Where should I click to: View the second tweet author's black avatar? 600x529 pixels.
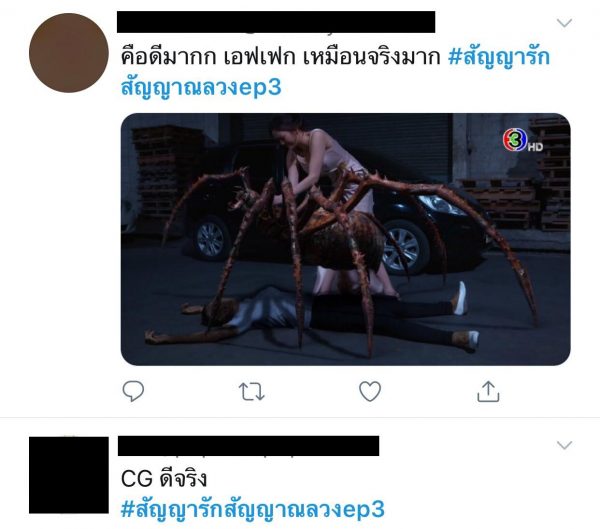click(x=69, y=475)
